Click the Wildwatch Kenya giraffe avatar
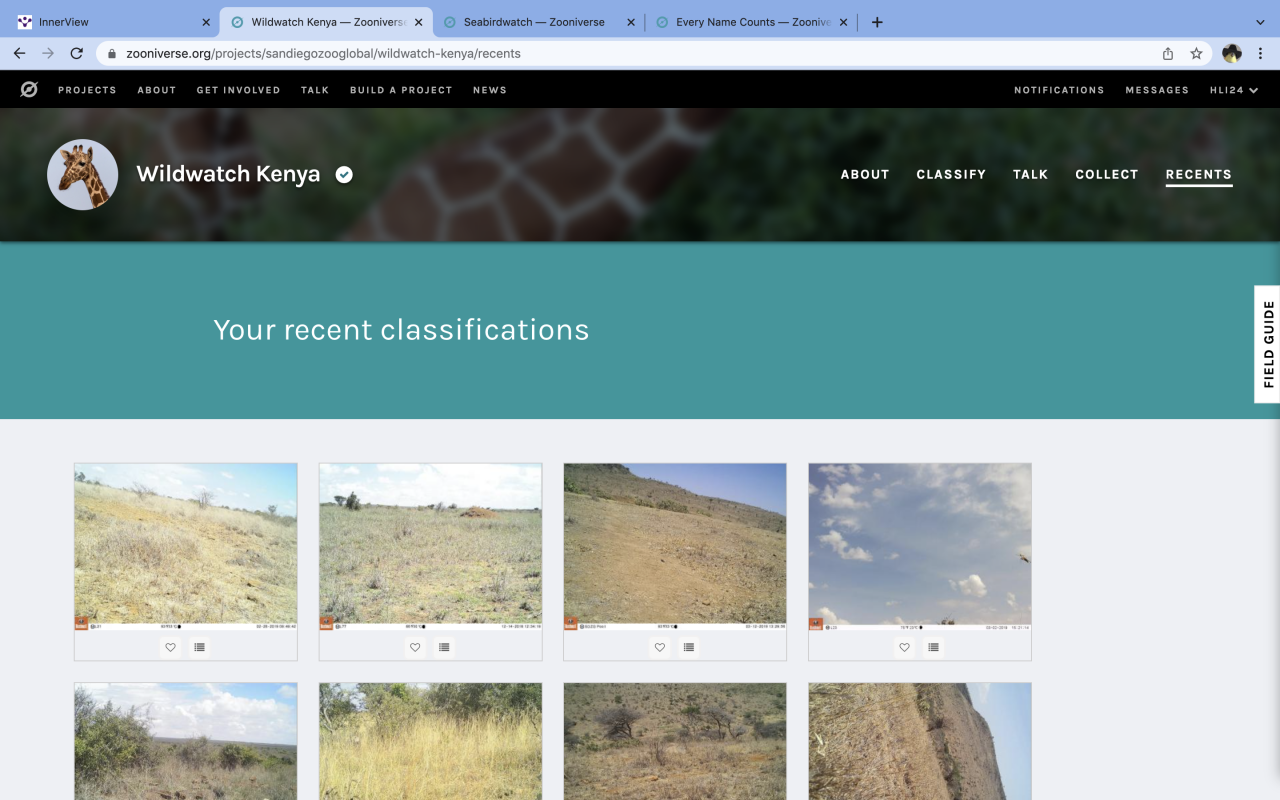 (83, 174)
